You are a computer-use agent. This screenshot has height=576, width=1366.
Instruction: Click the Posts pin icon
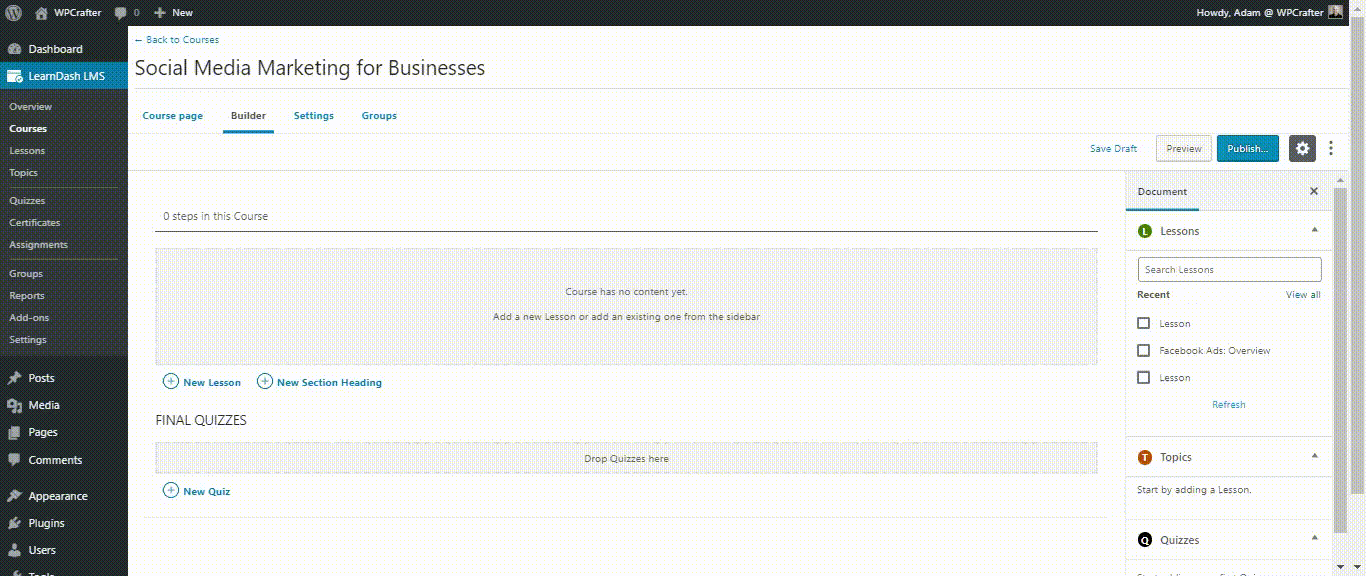click(x=14, y=378)
